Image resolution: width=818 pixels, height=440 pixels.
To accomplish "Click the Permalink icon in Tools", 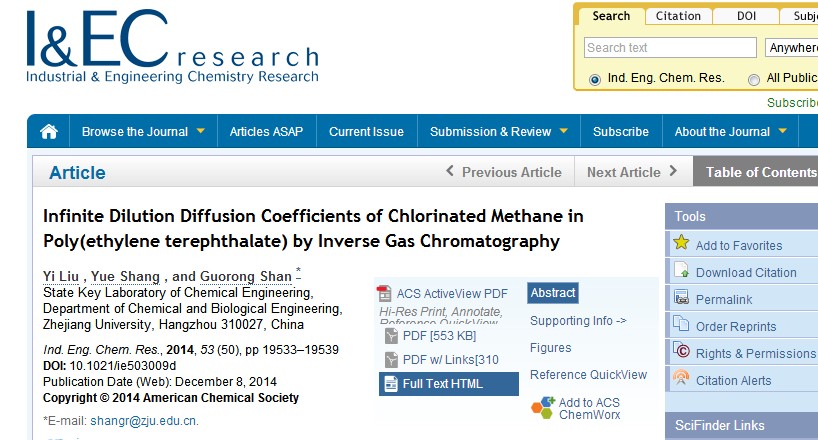I will pos(681,298).
